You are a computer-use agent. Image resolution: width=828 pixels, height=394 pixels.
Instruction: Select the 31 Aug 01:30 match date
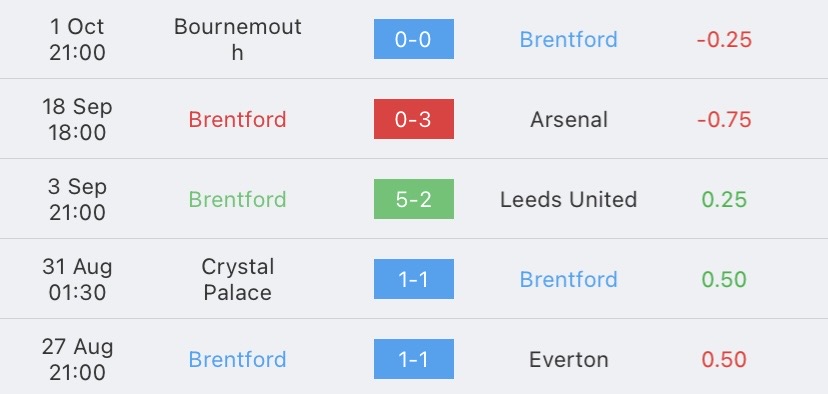click(x=77, y=279)
